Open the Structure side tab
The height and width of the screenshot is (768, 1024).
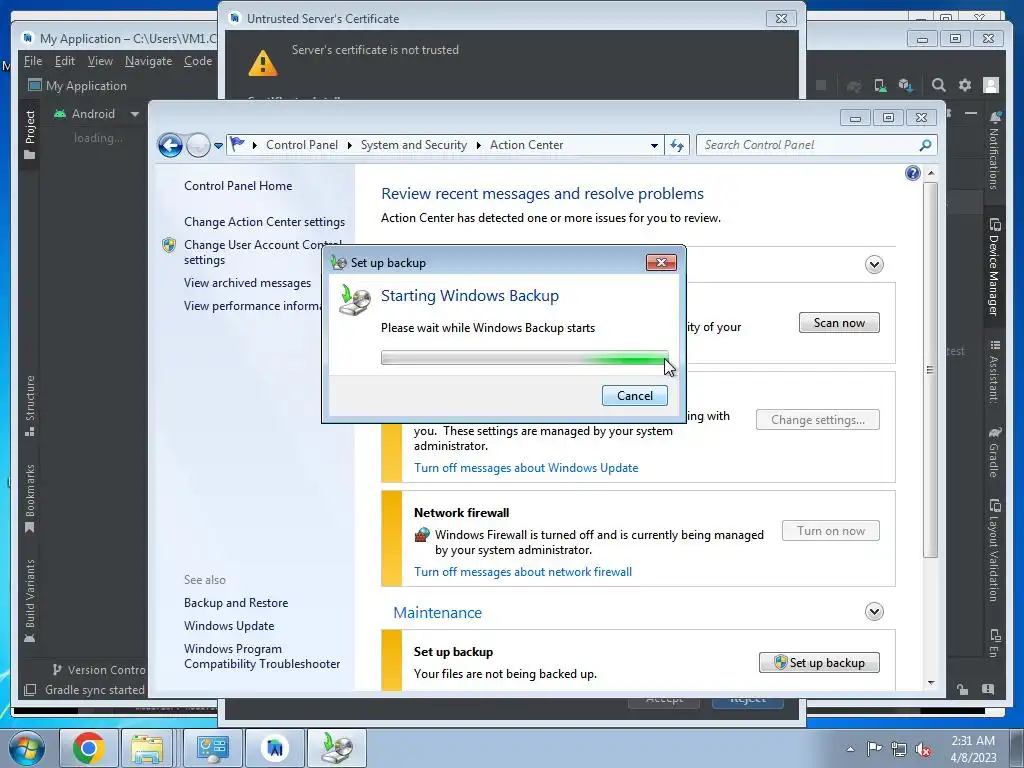pos(29,406)
